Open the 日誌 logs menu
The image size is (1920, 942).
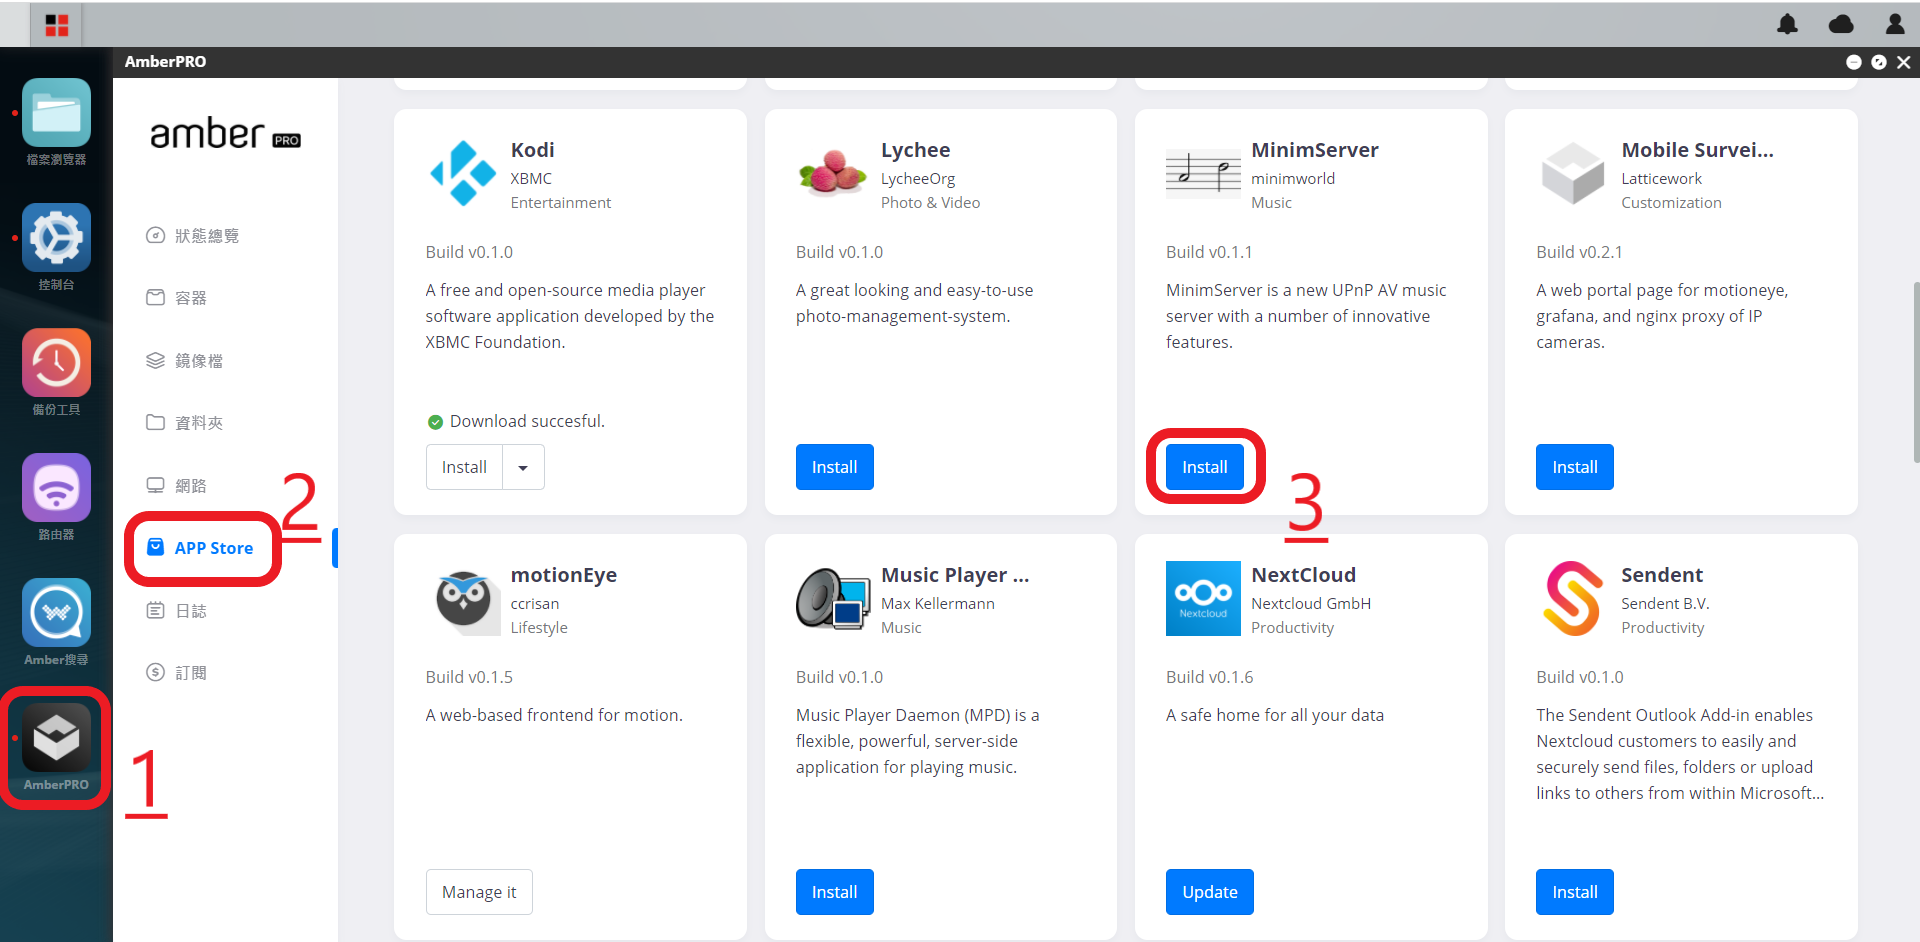tap(177, 611)
